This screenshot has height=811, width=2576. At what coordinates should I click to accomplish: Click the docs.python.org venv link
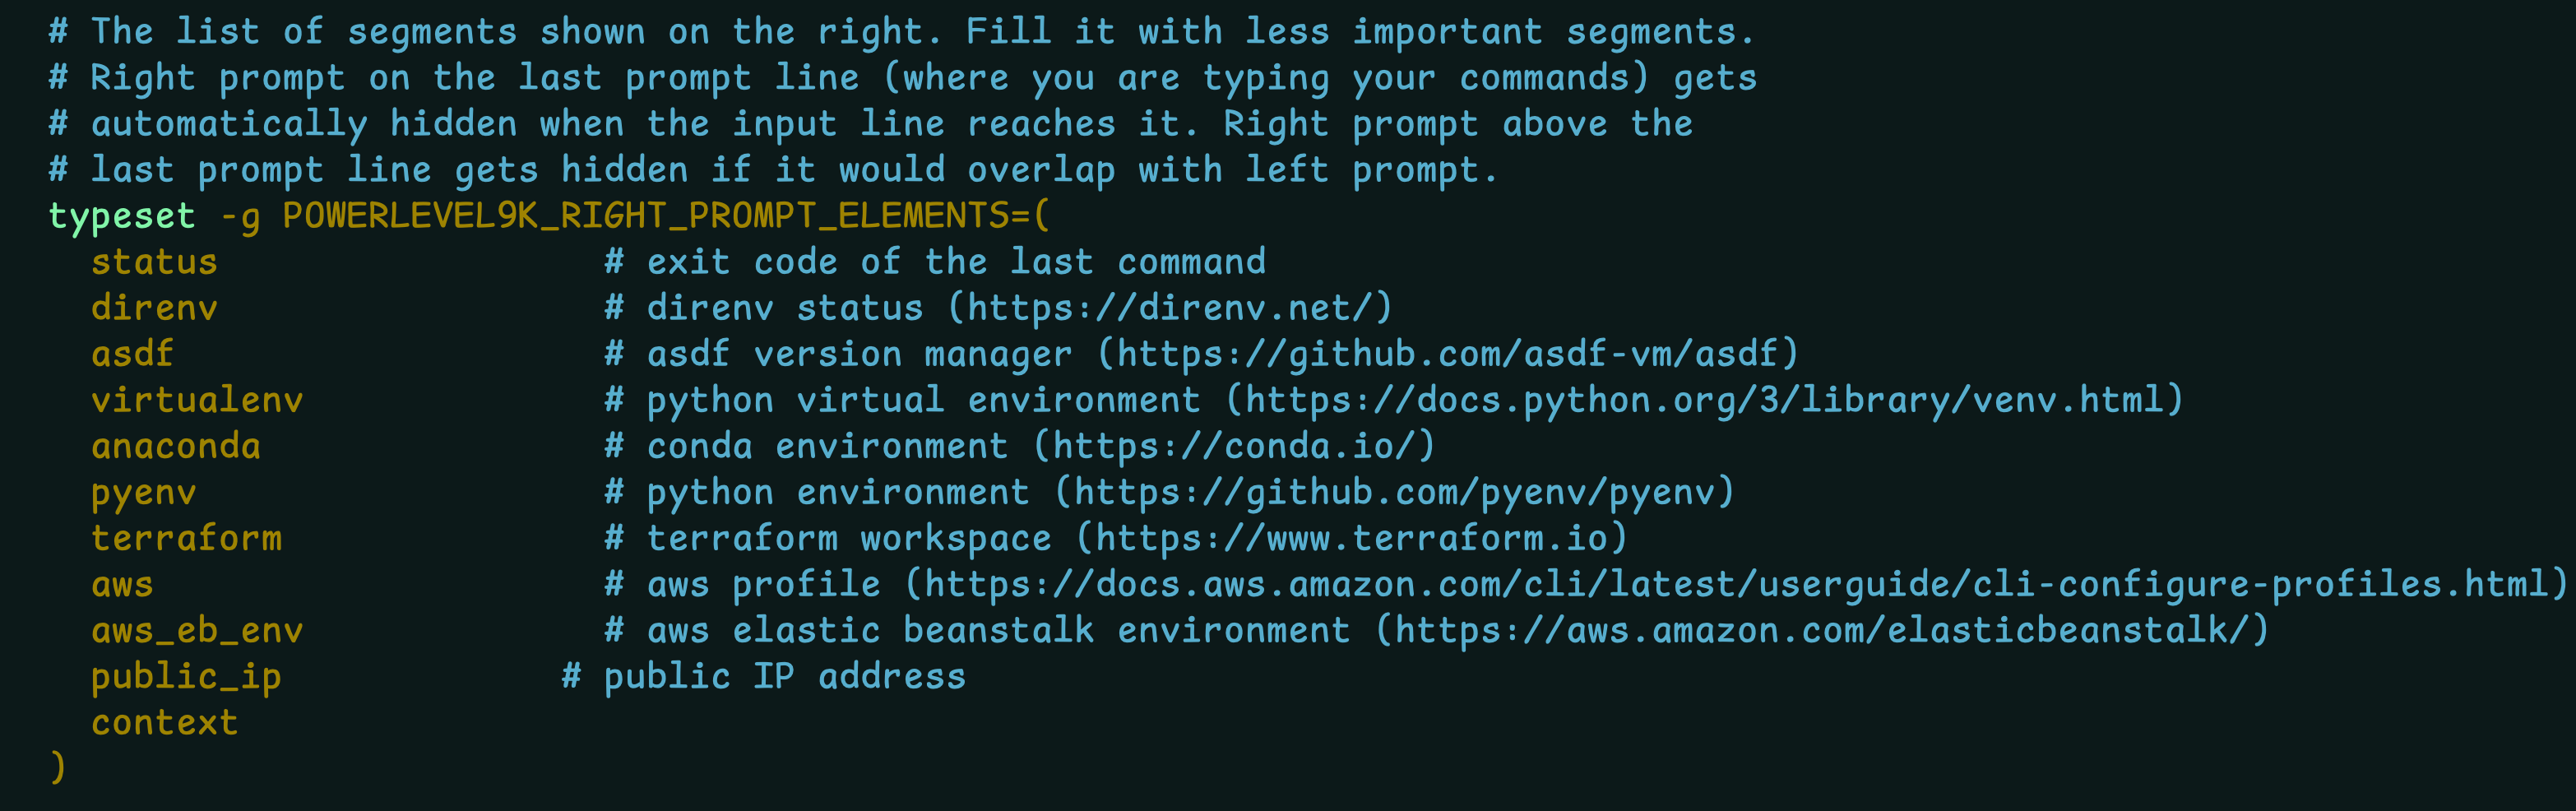click(x=1704, y=400)
